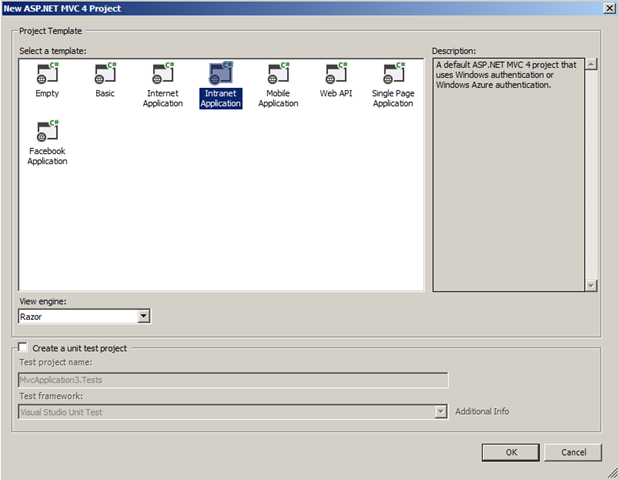Image resolution: width=619 pixels, height=480 pixels.
Task: Click the 'Test project name:' label
Action: point(56,362)
